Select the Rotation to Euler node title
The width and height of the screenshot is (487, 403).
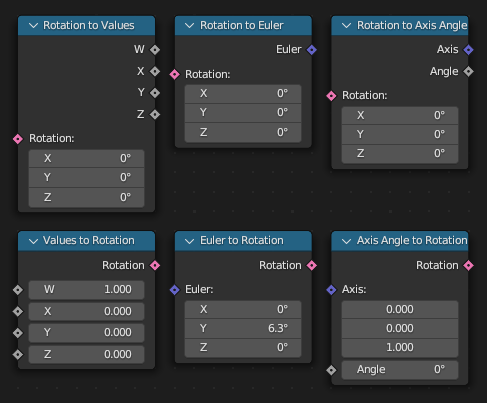tap(242, 26)
